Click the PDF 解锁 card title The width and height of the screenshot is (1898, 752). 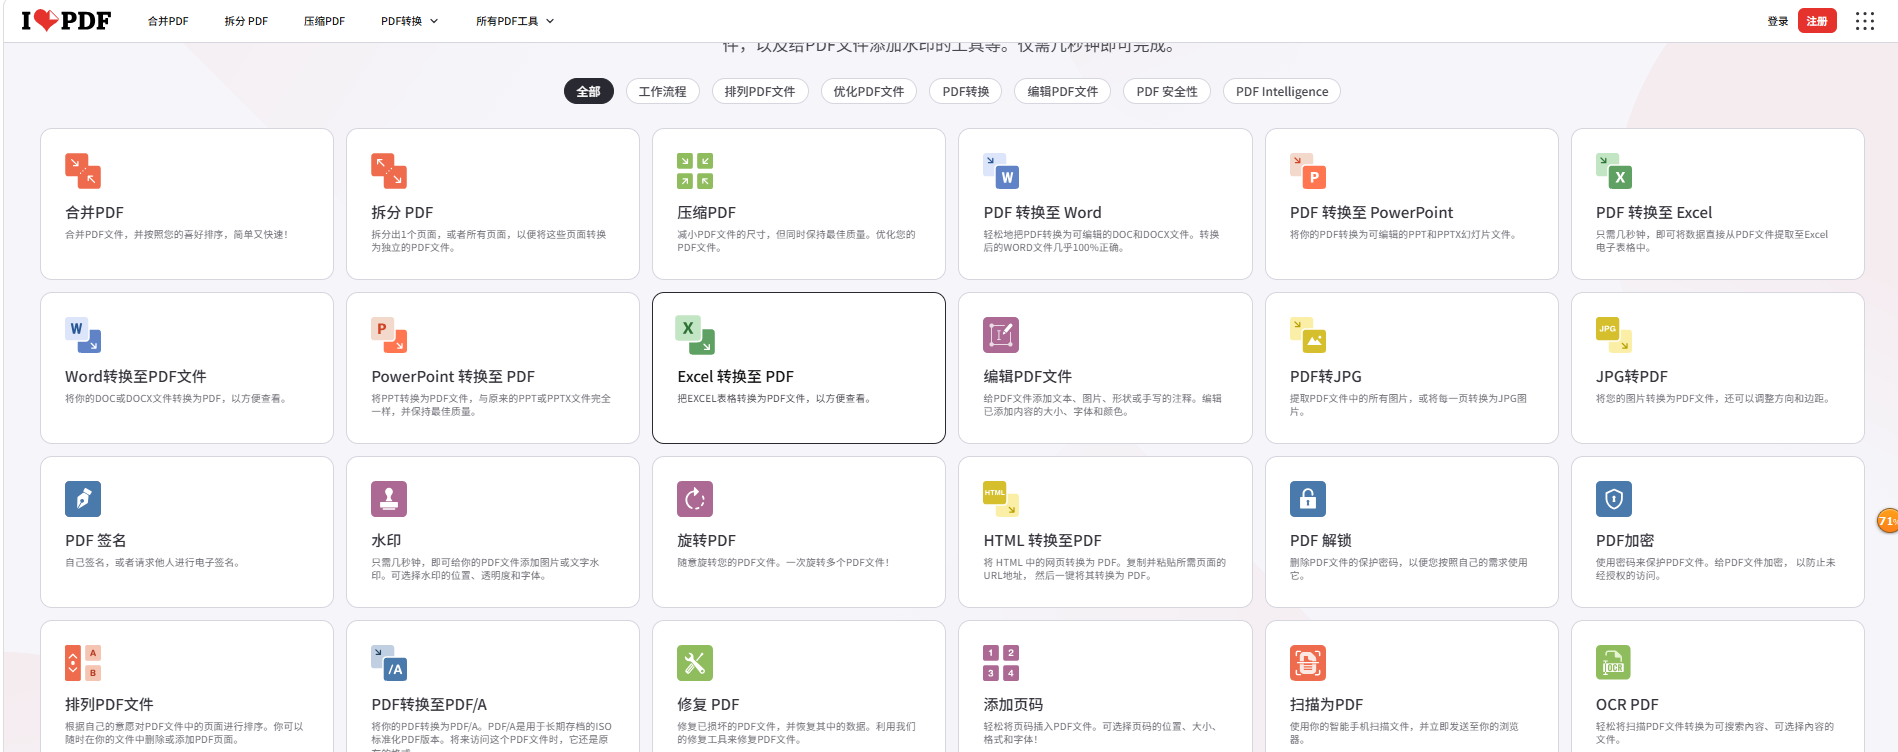(x=1320, y=541)
